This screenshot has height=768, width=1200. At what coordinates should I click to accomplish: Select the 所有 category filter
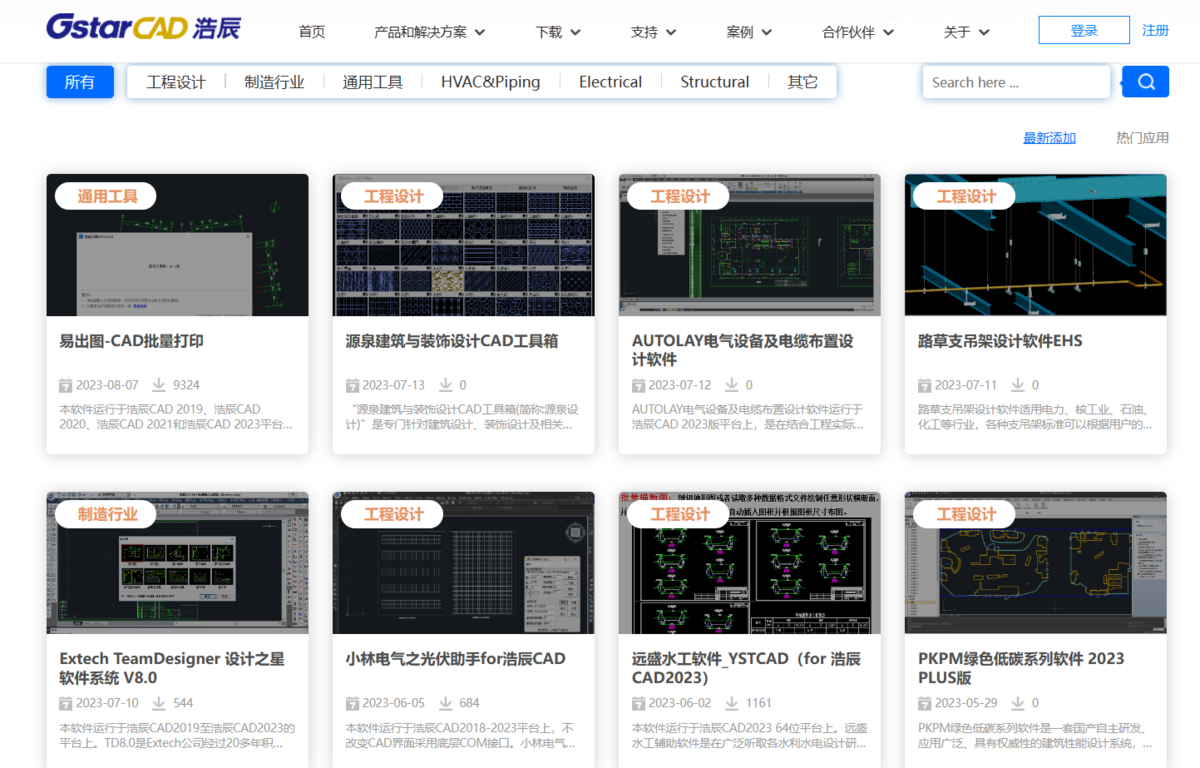(x=80, y=82)
